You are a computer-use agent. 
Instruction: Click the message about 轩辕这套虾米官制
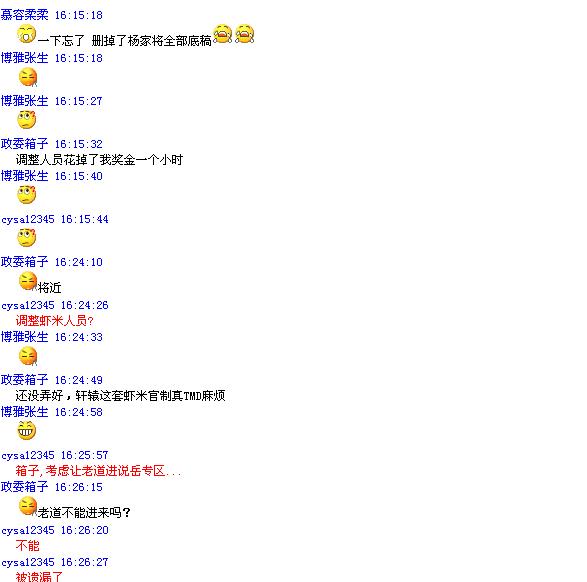tap(121, 396)
